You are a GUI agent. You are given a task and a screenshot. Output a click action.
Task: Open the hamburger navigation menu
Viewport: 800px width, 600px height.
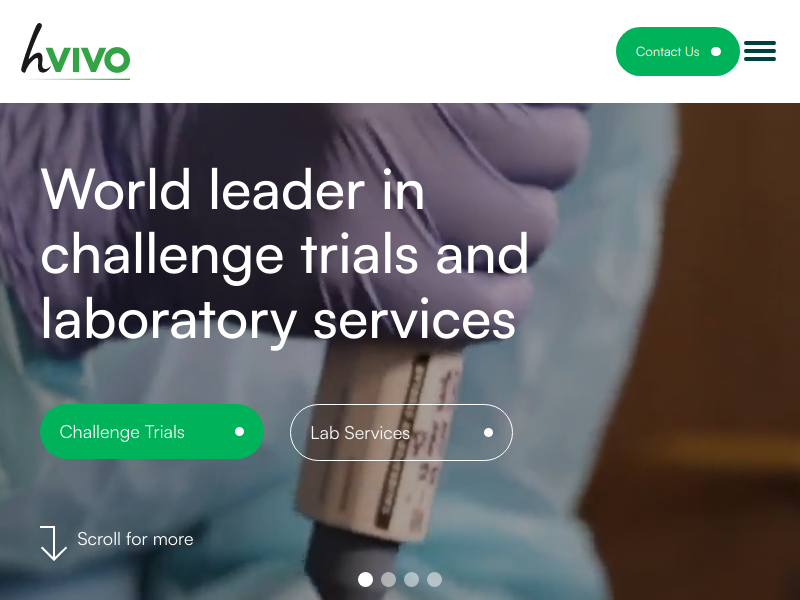coord(760,51)
